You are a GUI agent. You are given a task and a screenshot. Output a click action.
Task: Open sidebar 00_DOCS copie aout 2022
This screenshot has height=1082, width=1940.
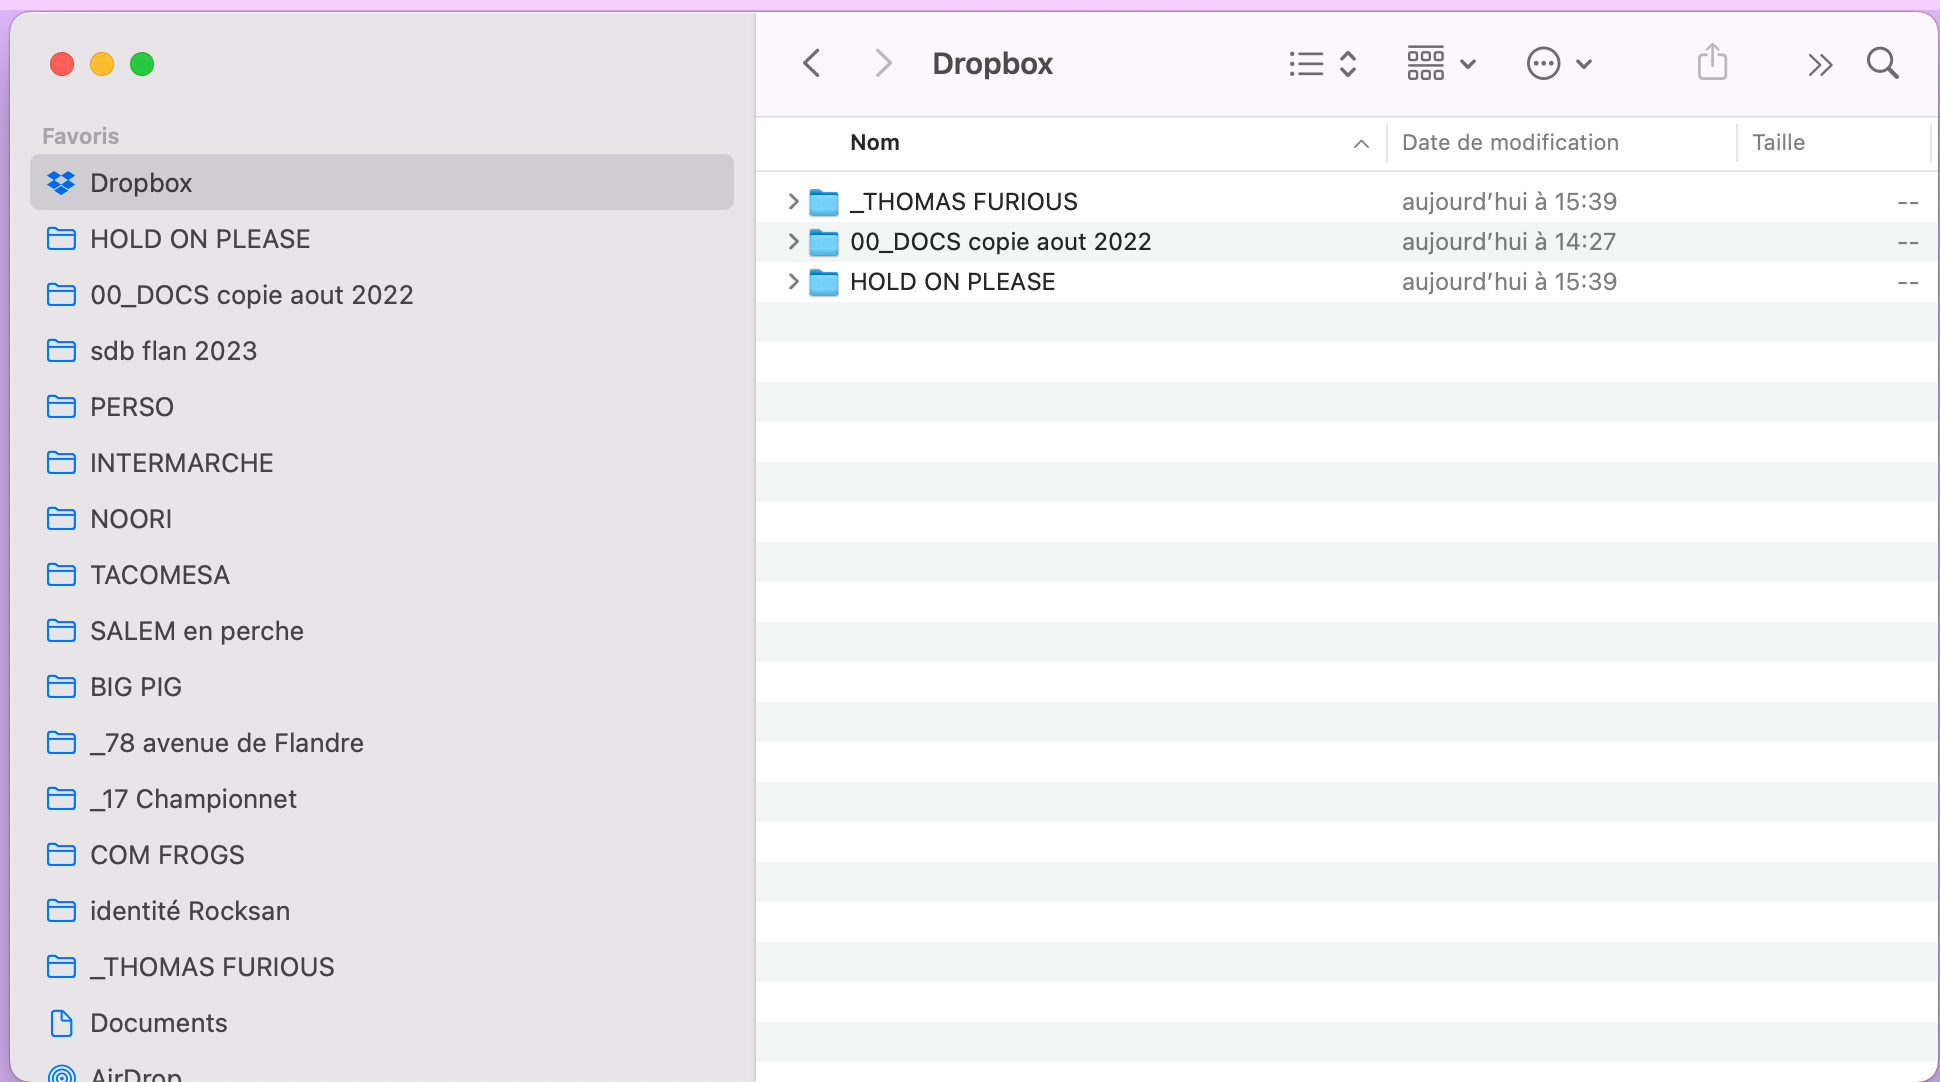tap(382, 295)
